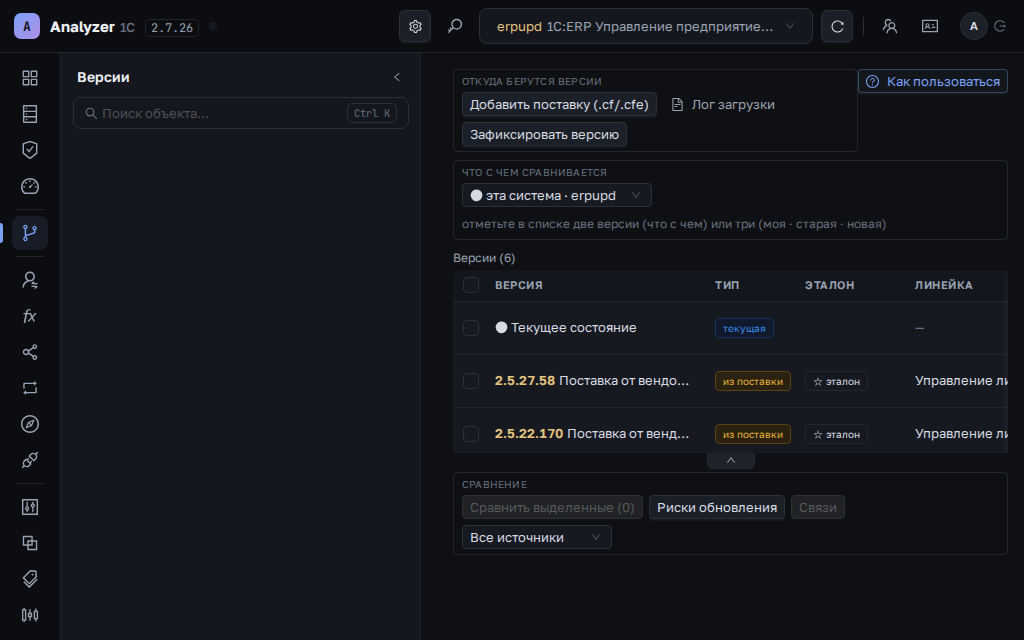Collapse the Версии side panel
The height and width of the screenshot is (640, 1024).
[396, 77]
